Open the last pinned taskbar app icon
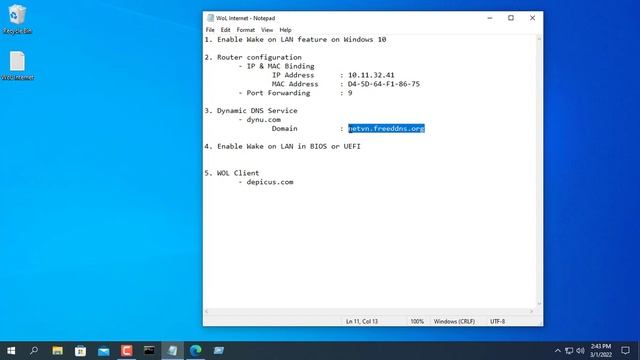This screenshot has height=360, width=640. coord(218,351)
